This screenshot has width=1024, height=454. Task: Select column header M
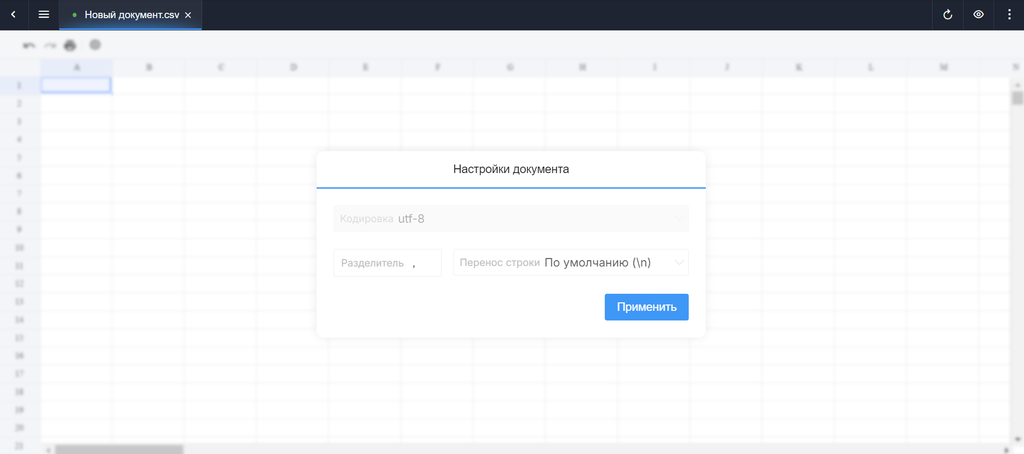pyautogui.click(x=942, y=67)
